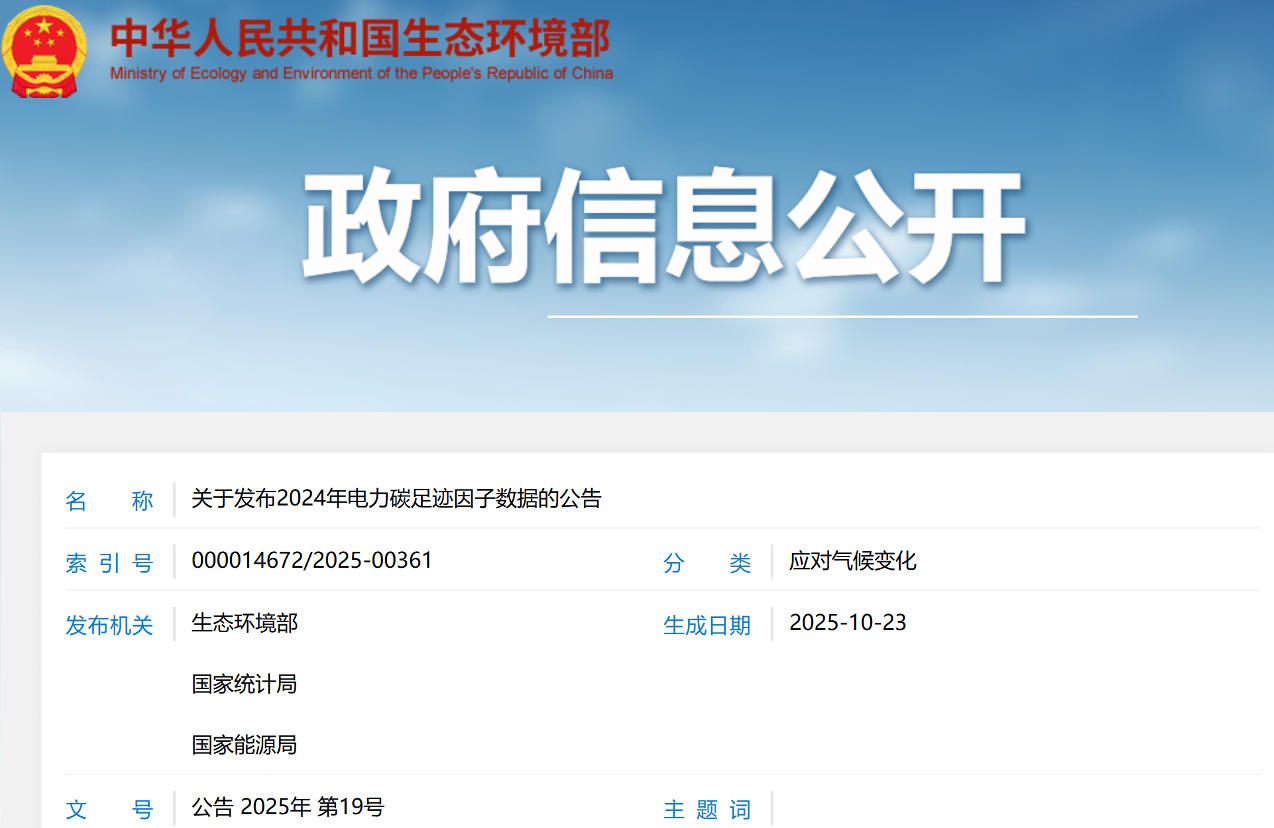
Task: Click the index number 000014672/2025-00361
Action: (311, 561)
